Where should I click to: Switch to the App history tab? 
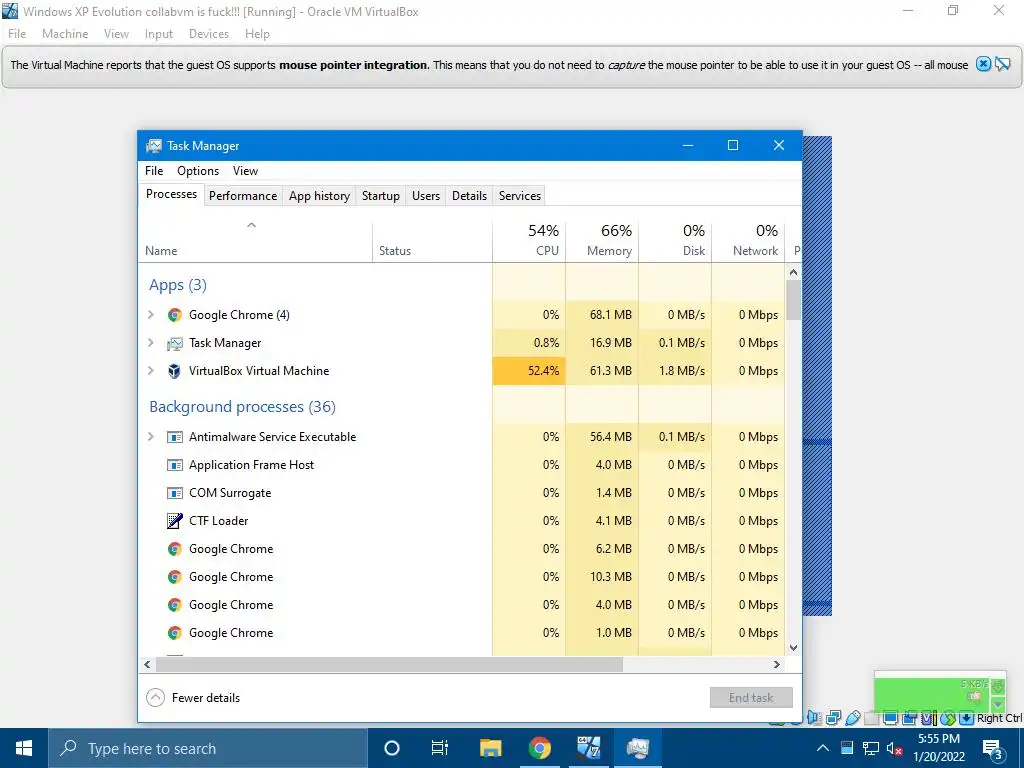tap(319, 196)
